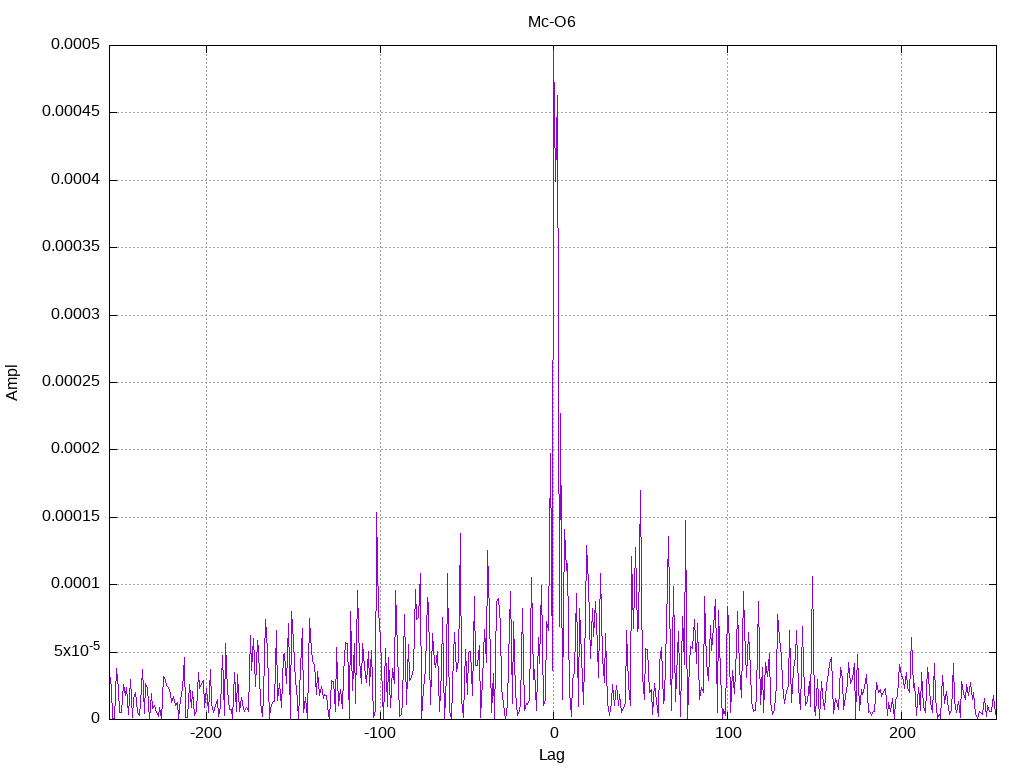Viewport: 1024px width, 768px height.
Task: Click the x-axis tick label 200
Action: (x=902, y=733)
